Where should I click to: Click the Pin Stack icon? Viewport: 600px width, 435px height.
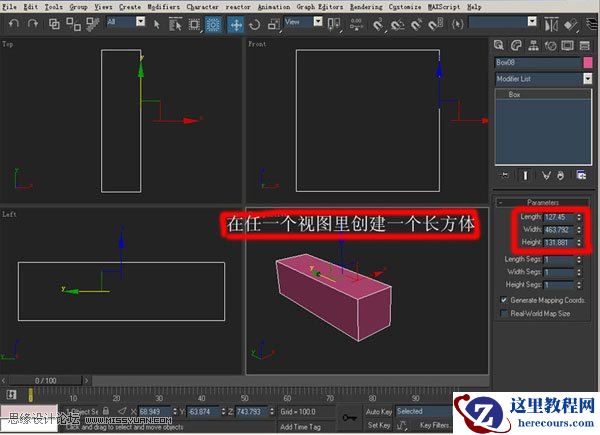tap(505, 175)
